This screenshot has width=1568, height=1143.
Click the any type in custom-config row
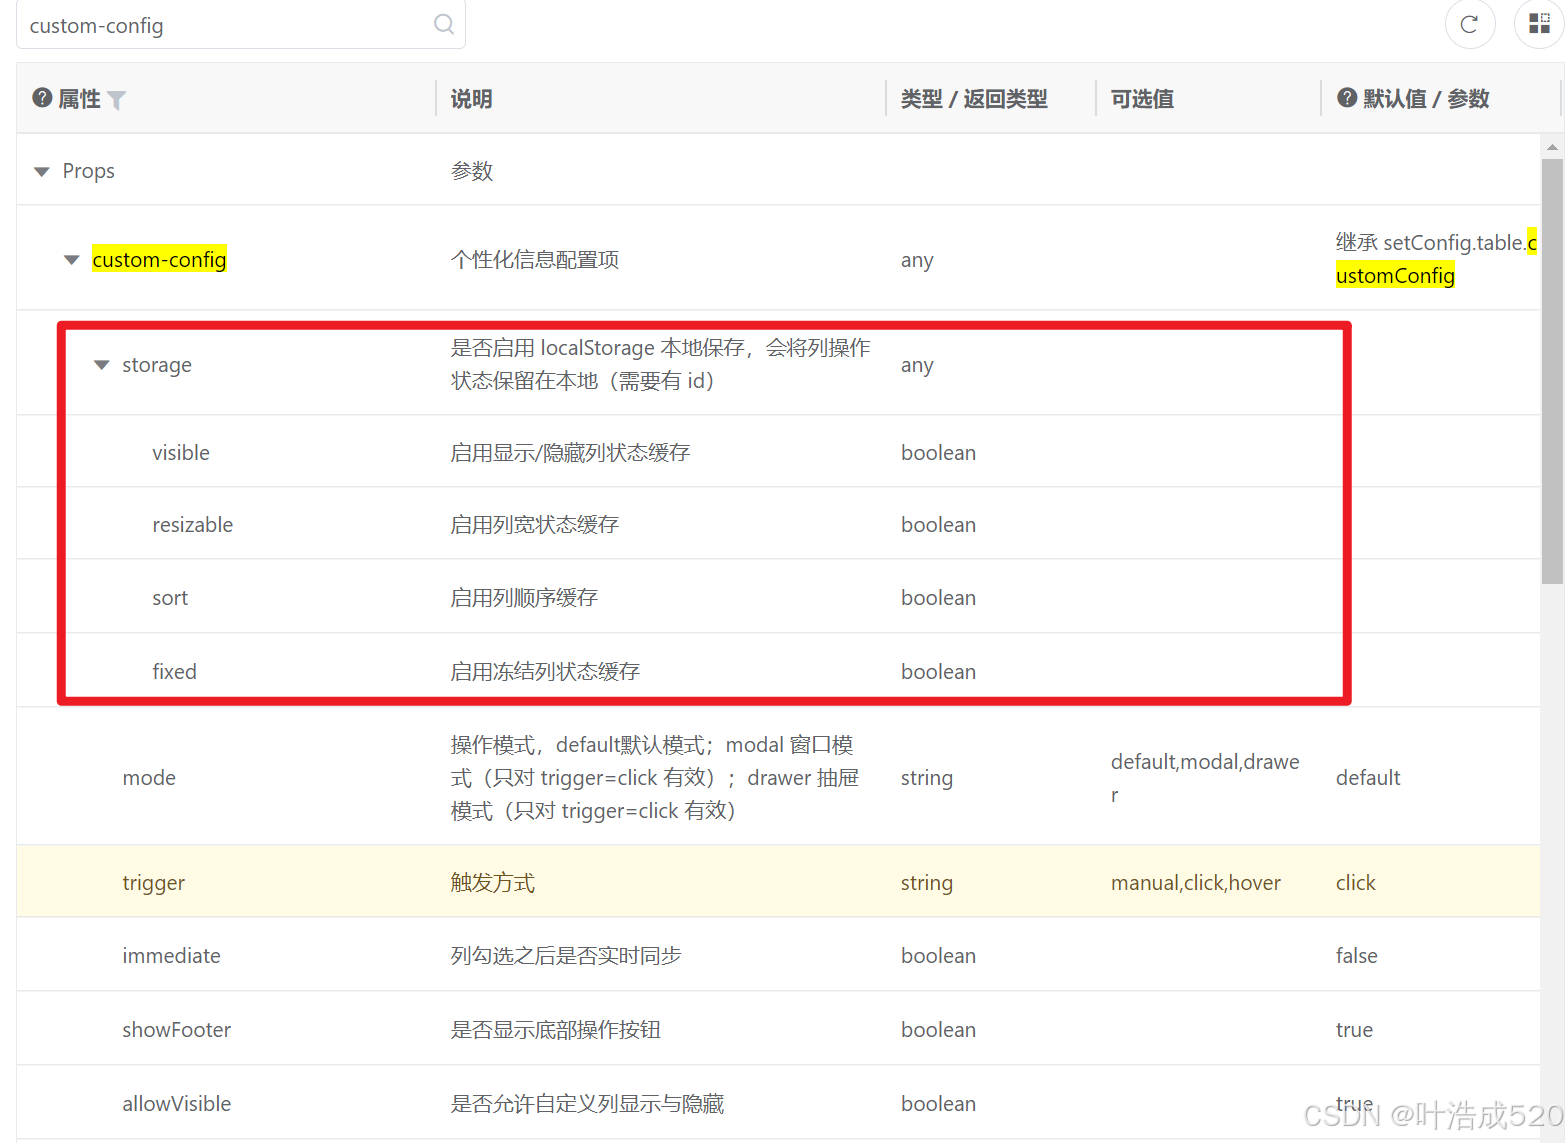click(x=917, y=261)
